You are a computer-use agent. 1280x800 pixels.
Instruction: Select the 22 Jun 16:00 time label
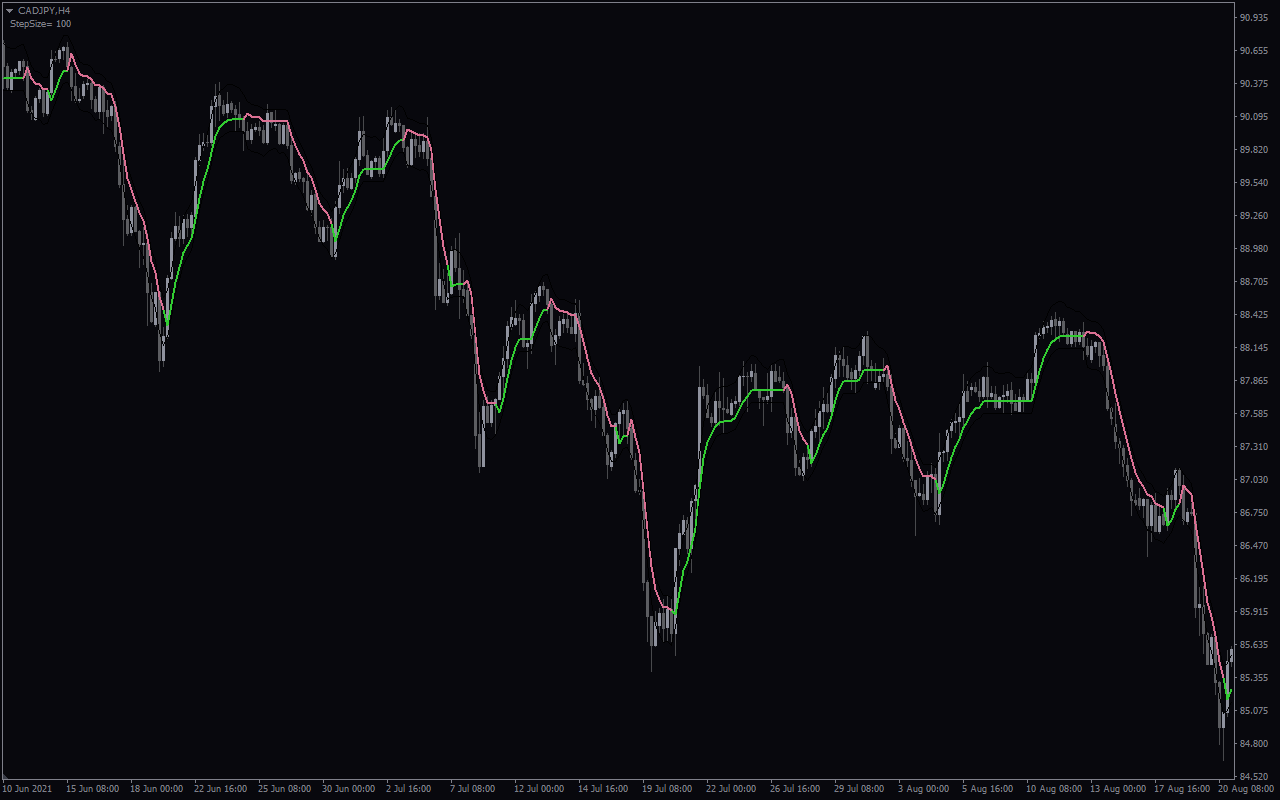[x=221, y=789]
